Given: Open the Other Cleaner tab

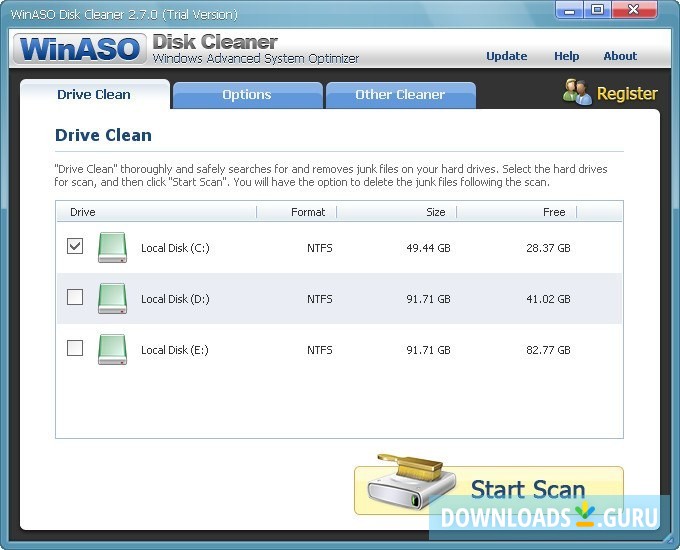Looking at the screenshot, I should 400,95.
